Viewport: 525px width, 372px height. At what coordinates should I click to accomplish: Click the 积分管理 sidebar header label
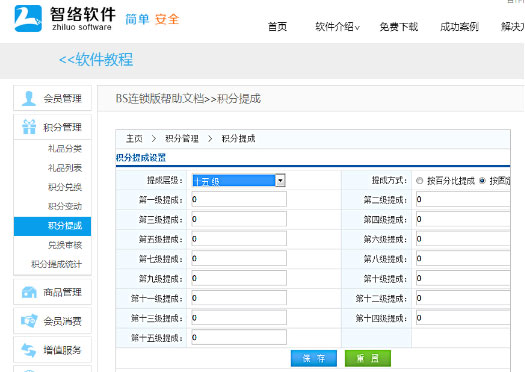click(63, 127)
